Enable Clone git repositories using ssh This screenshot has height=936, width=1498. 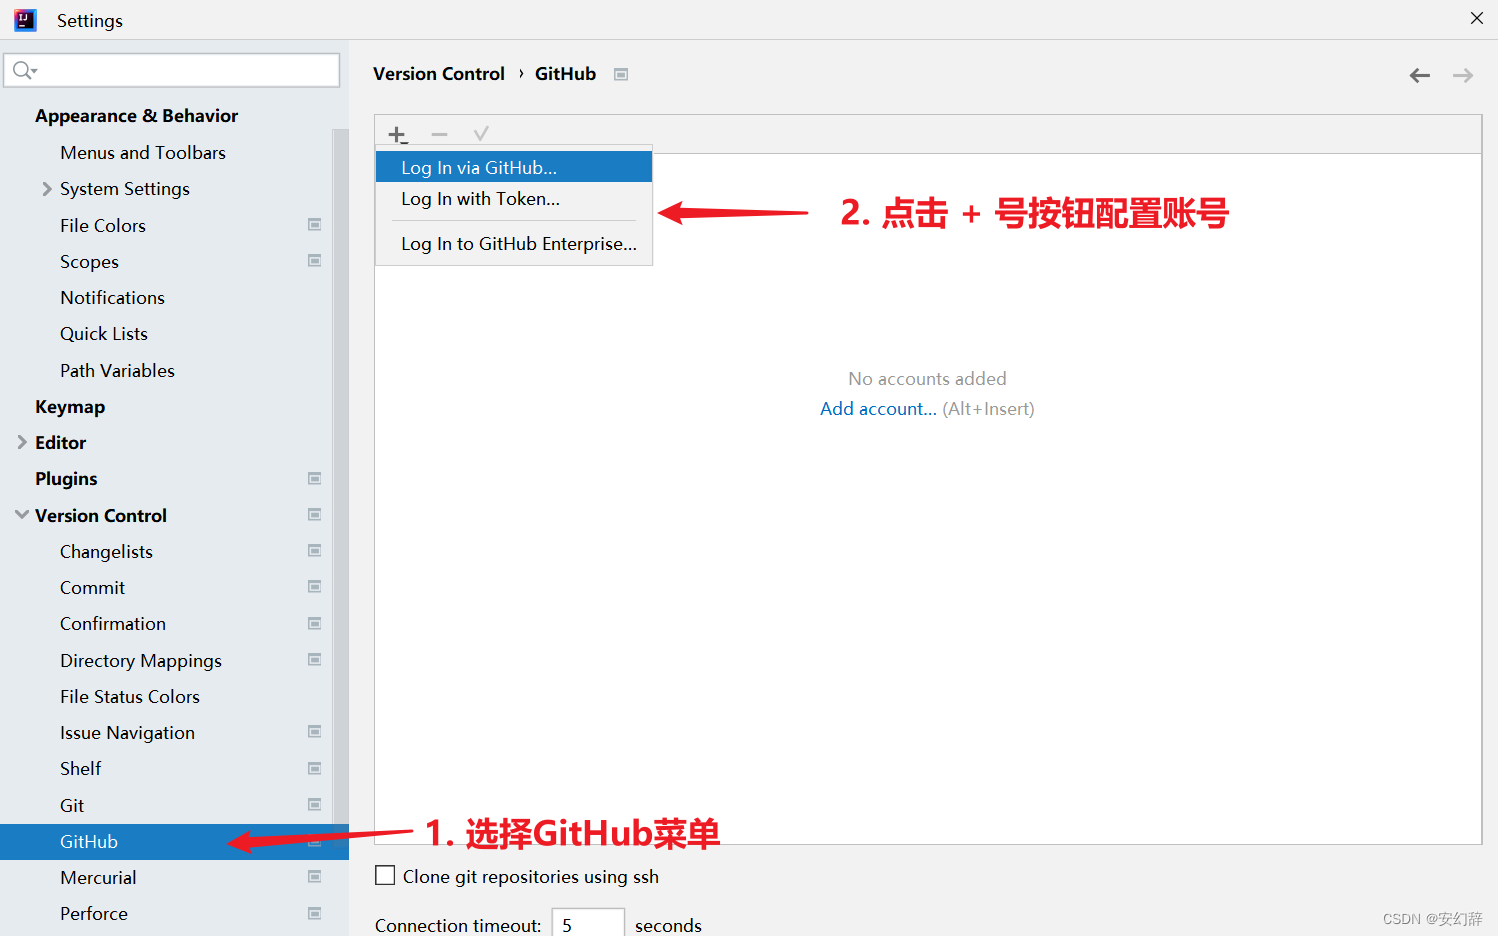pyautogui.click(x=385, y=876)
